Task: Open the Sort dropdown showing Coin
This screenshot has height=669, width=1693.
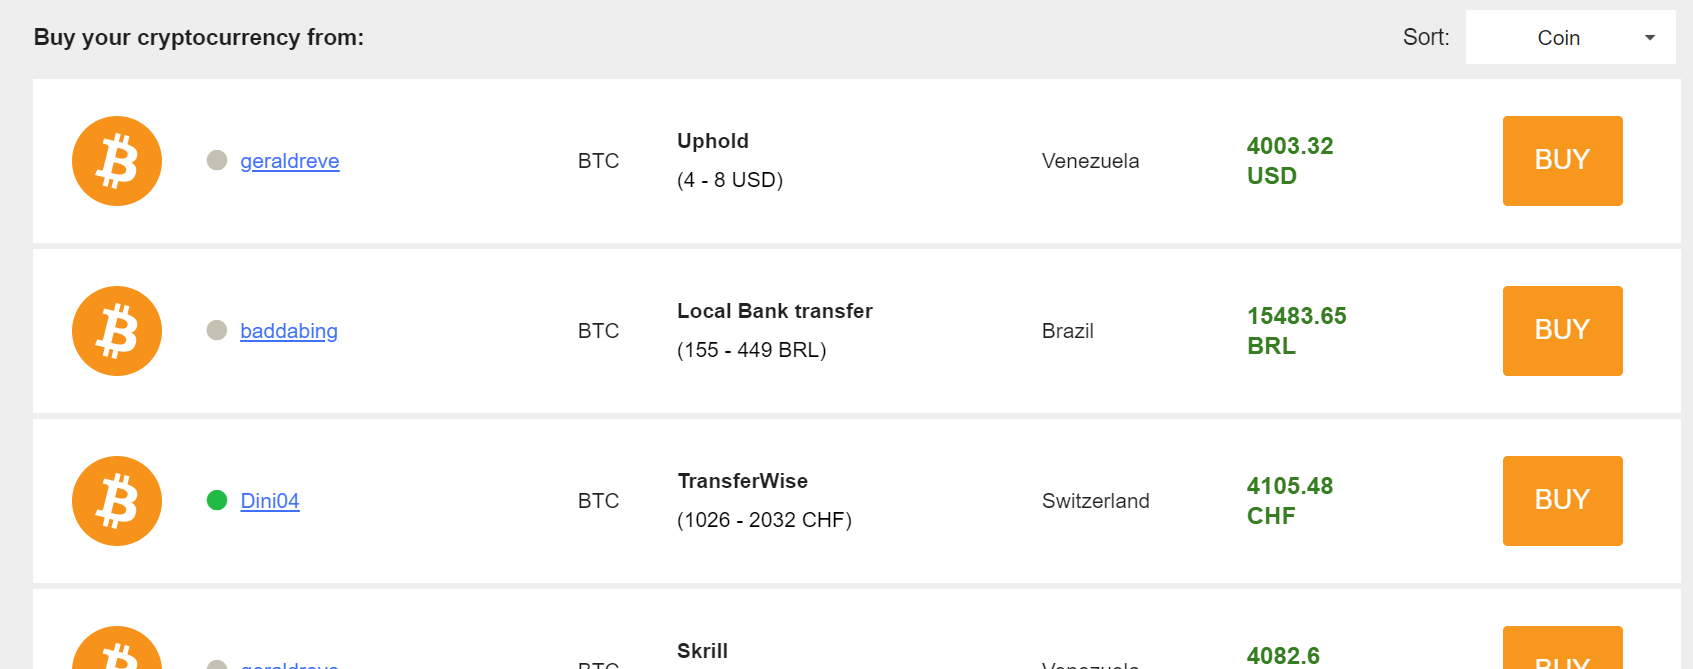Action: click(x=1570, y=37)
